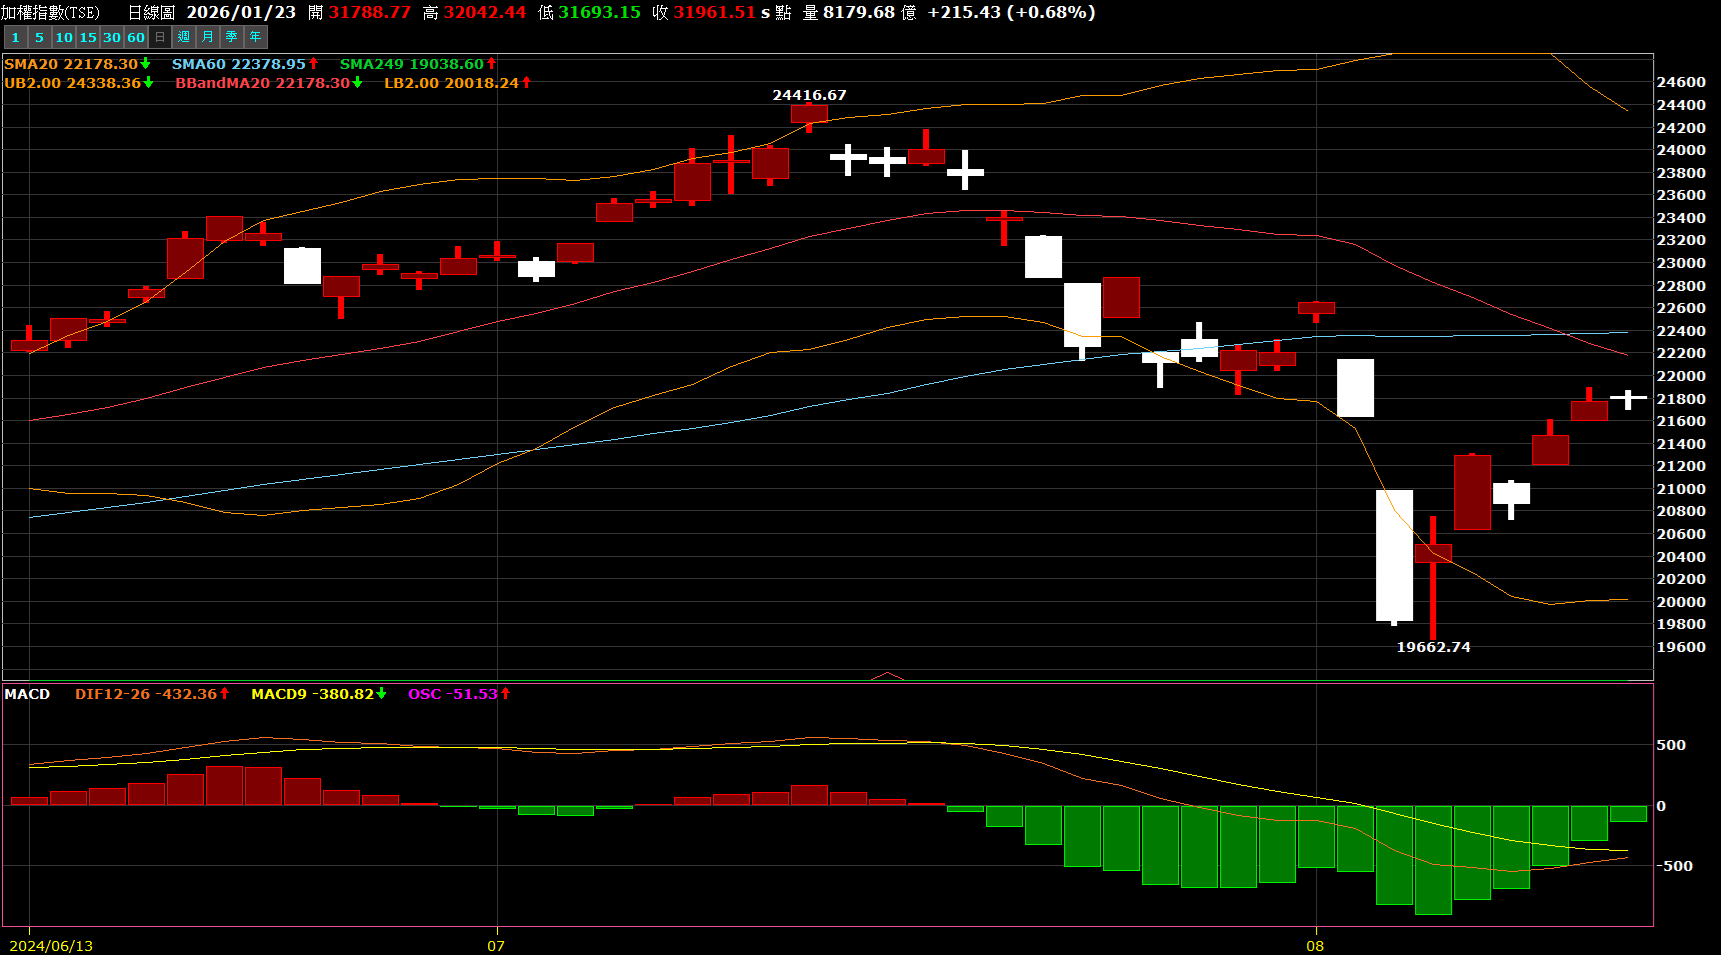
Task: Choose the 10-minute timeframe
Action: coord(64,37)
